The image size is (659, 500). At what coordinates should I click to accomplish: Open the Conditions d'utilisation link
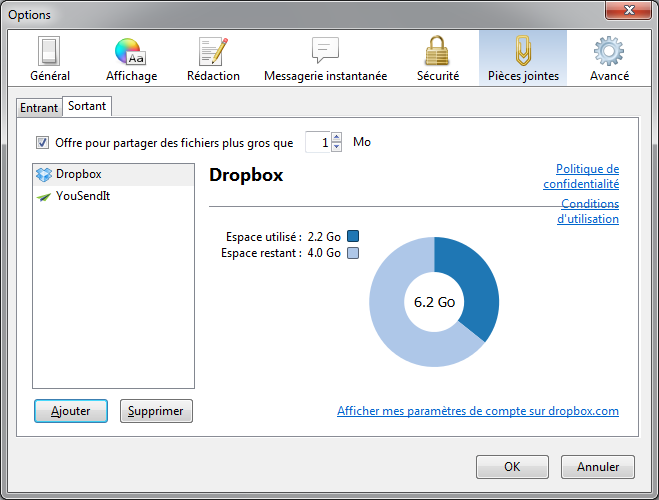588,211
